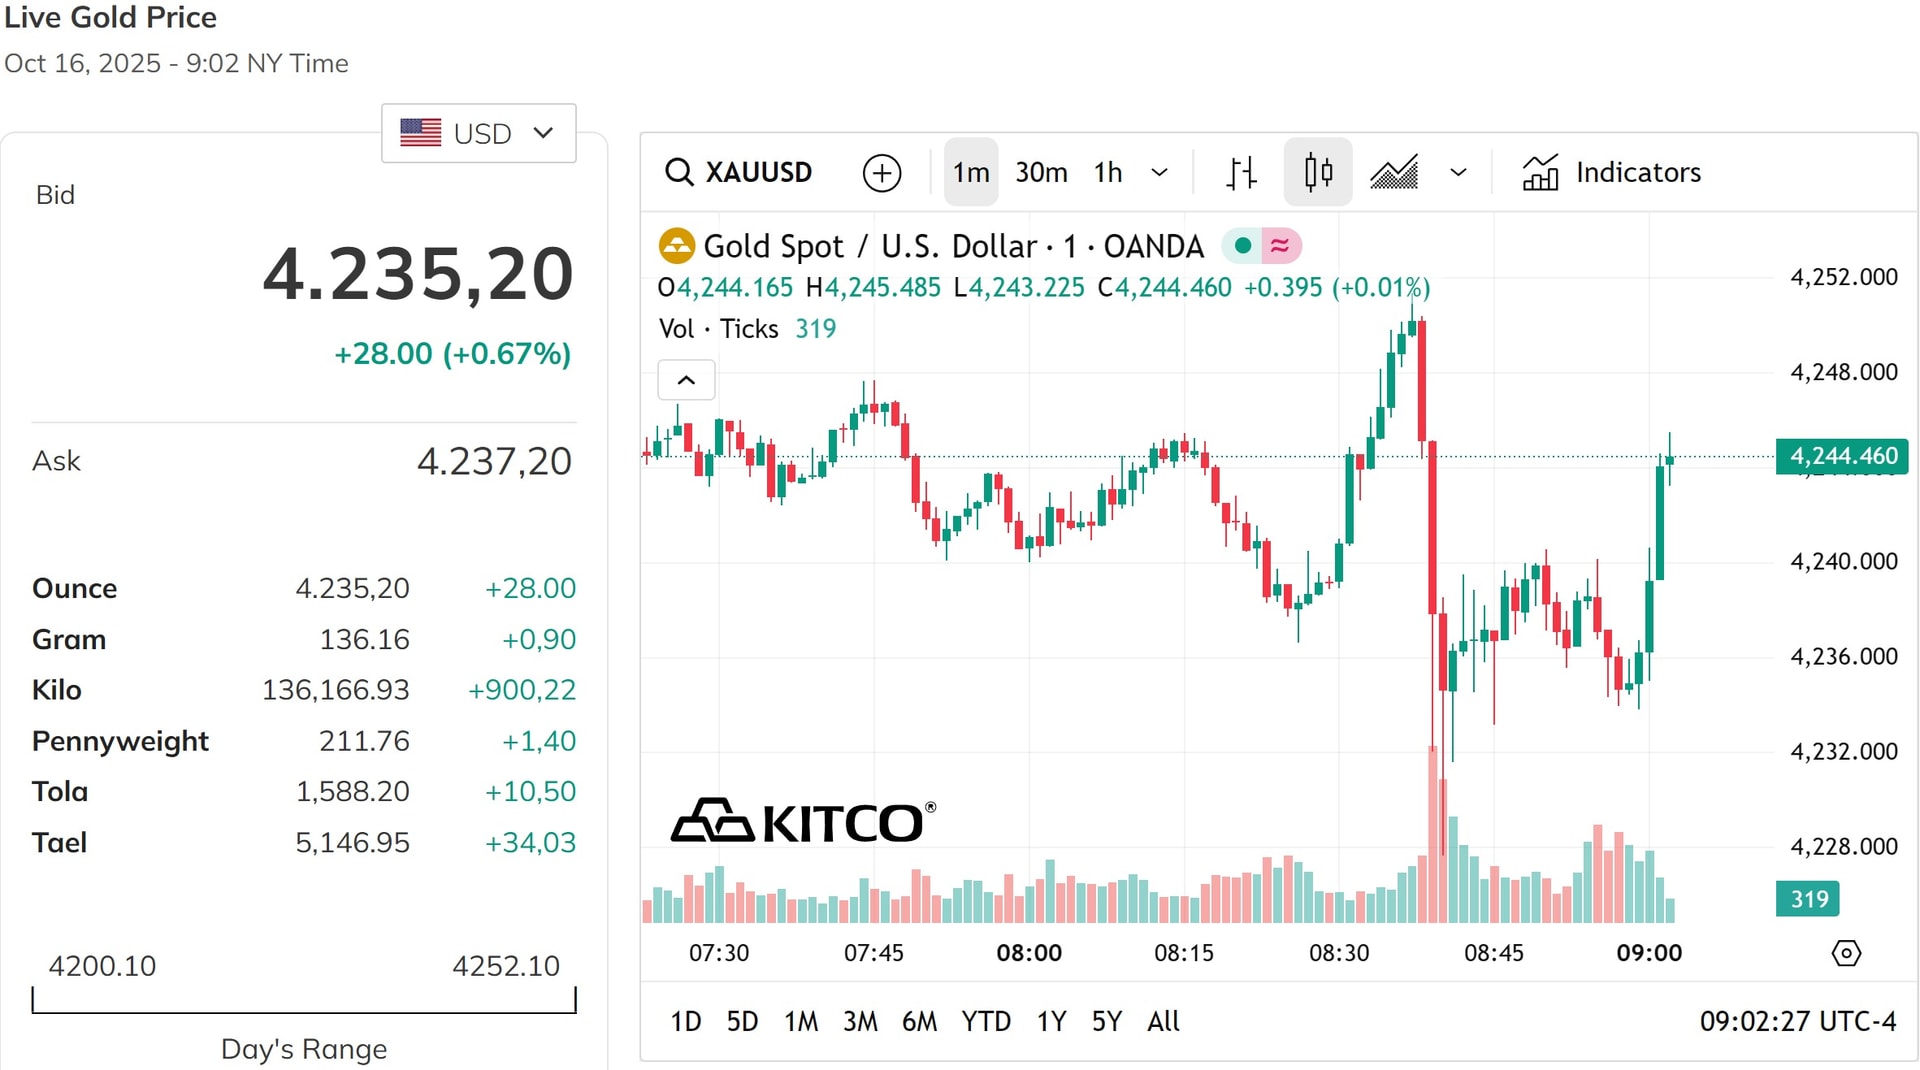Expand more chart styles dropdown
This screenshot has width=1920, height=1070.
pos(1459,173)
